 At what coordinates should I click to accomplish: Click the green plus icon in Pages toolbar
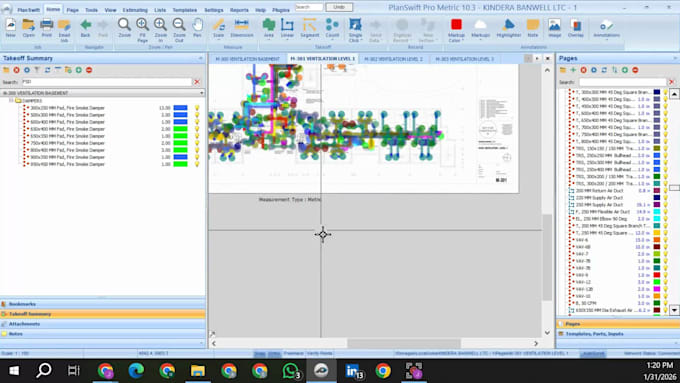point(573,70)
